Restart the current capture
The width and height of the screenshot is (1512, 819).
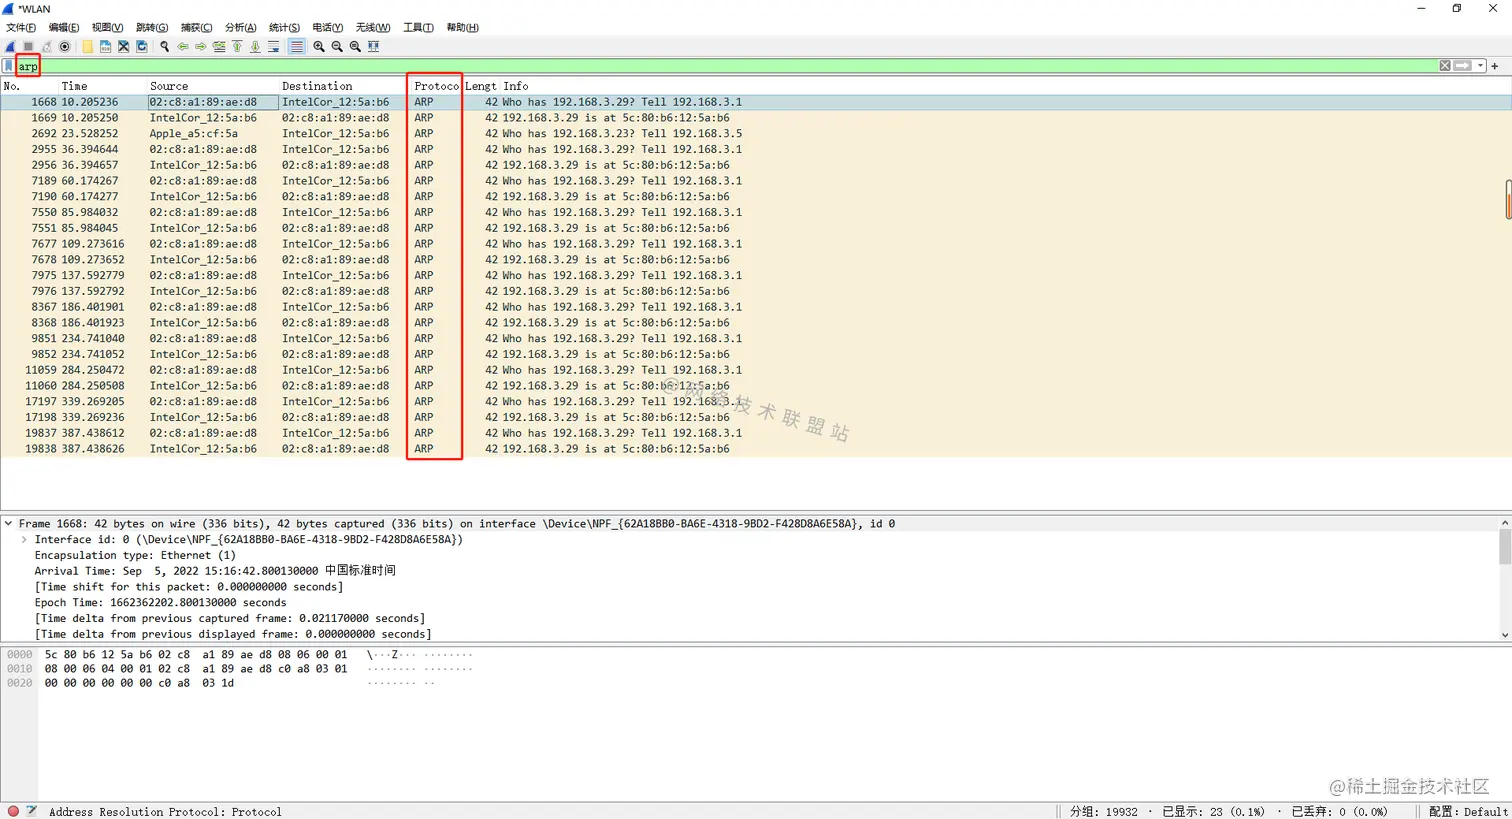(x=46, y=46)
